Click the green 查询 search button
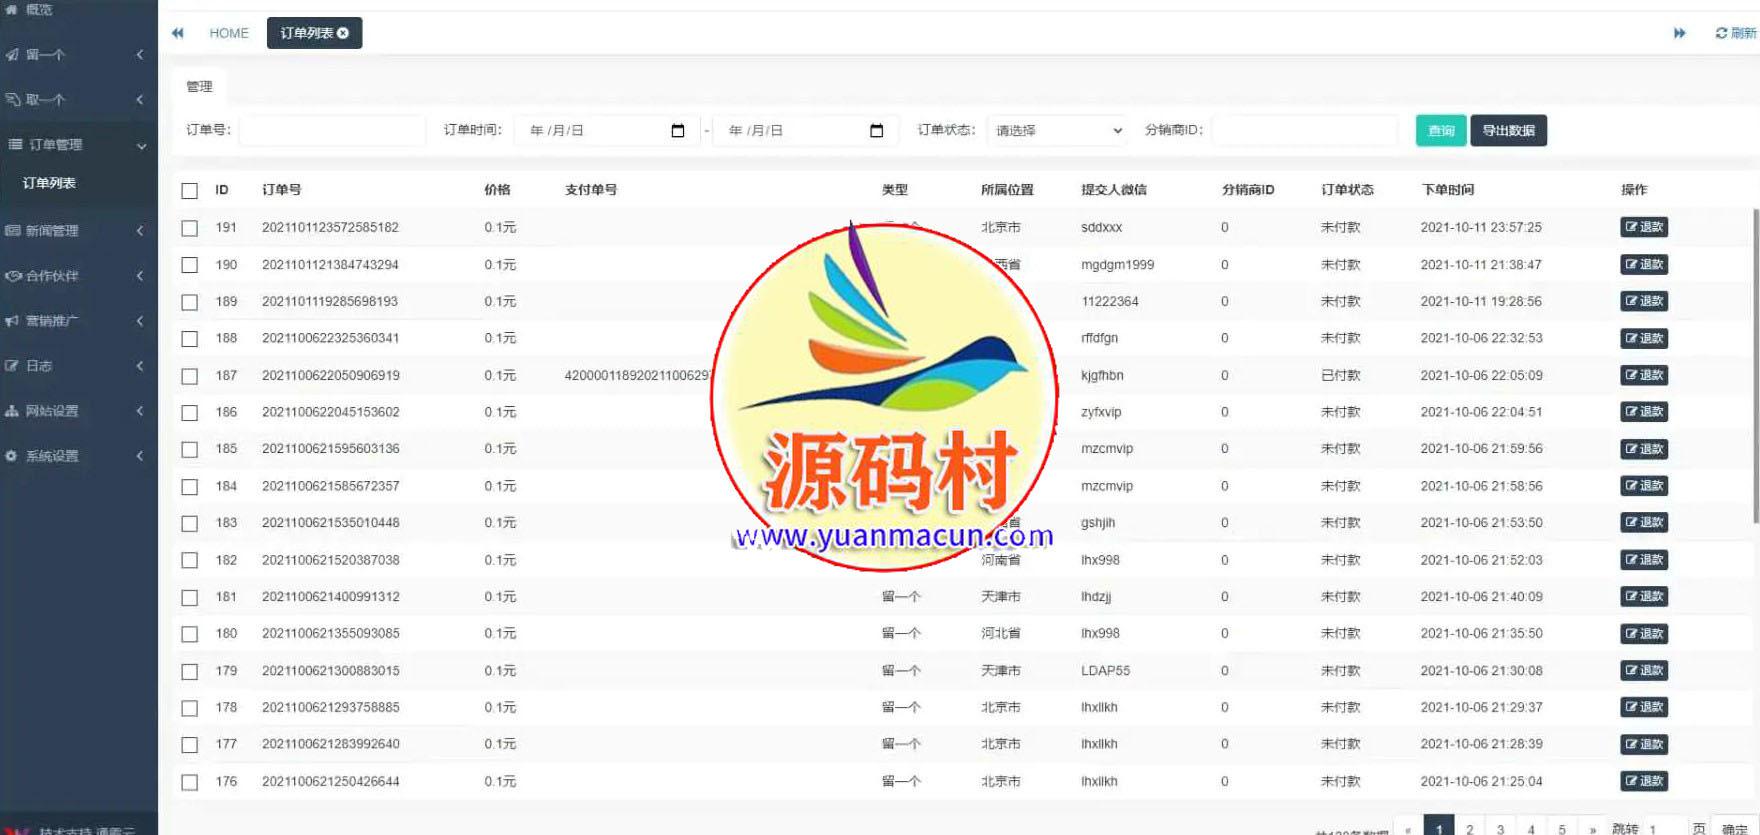The width and height of the screenshot is (1760, 835). (1440, 131)
